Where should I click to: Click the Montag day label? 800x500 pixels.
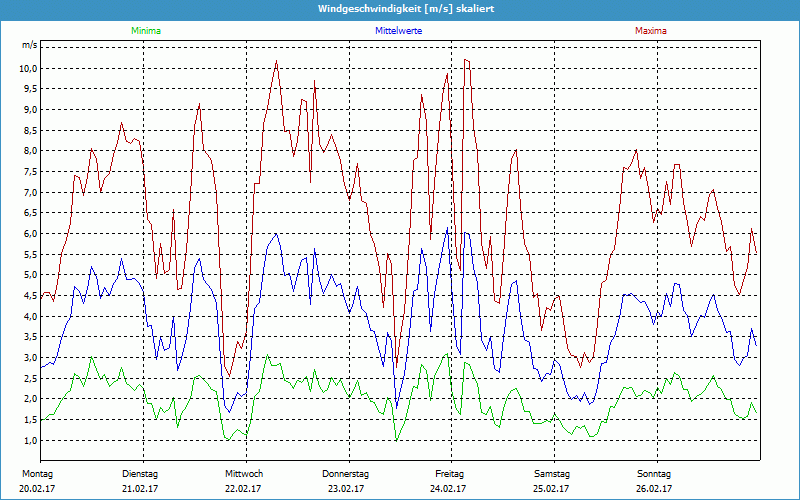click(x=37, y=474)
